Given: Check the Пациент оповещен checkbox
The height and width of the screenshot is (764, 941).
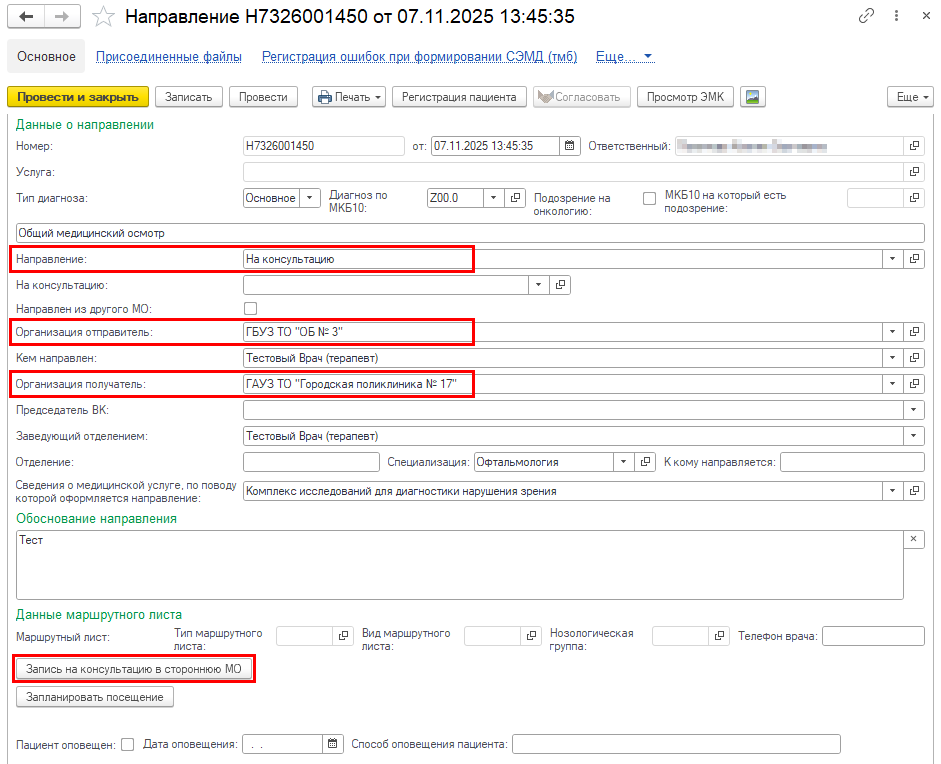Looking at the screenshot, I should (127, 744).
